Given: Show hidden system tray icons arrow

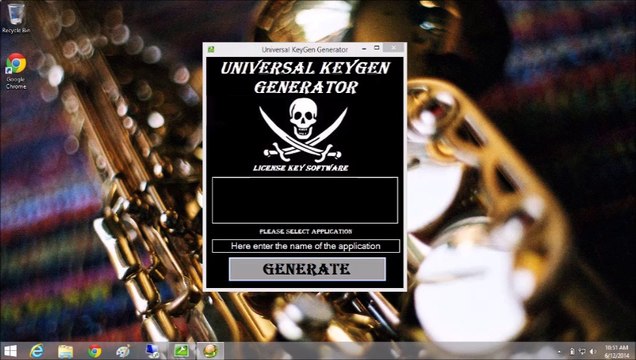Looking at the screenshot, I should click(x=559, y=352).
